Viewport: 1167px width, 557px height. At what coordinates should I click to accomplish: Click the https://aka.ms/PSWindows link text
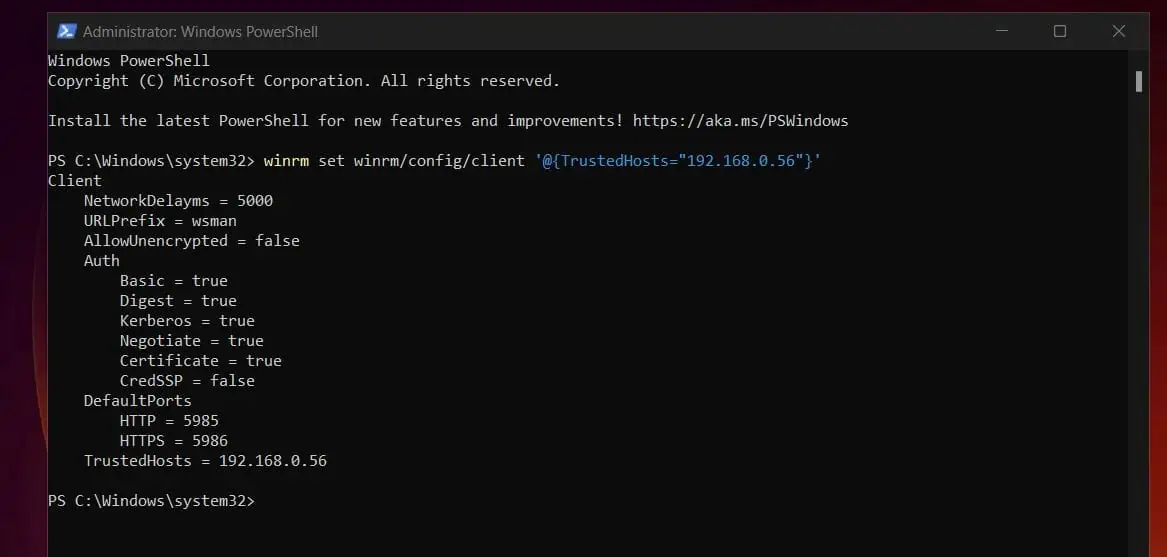tap(741, 121)
